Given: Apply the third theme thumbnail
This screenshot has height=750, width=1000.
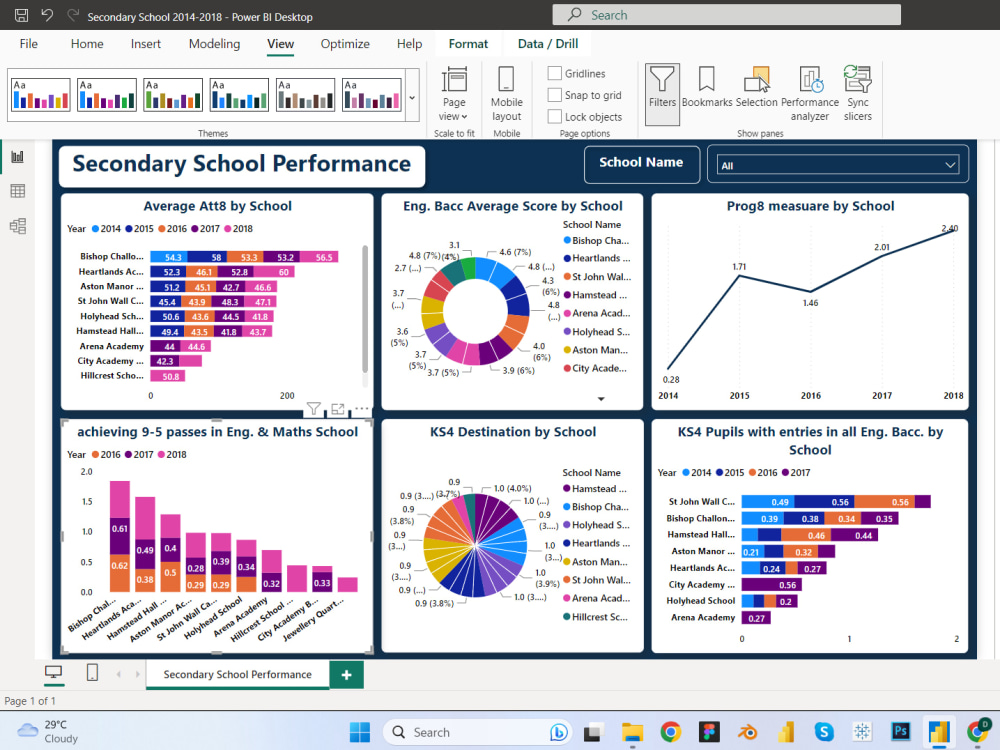Looking at the screenshot, I should click(173, 94).
